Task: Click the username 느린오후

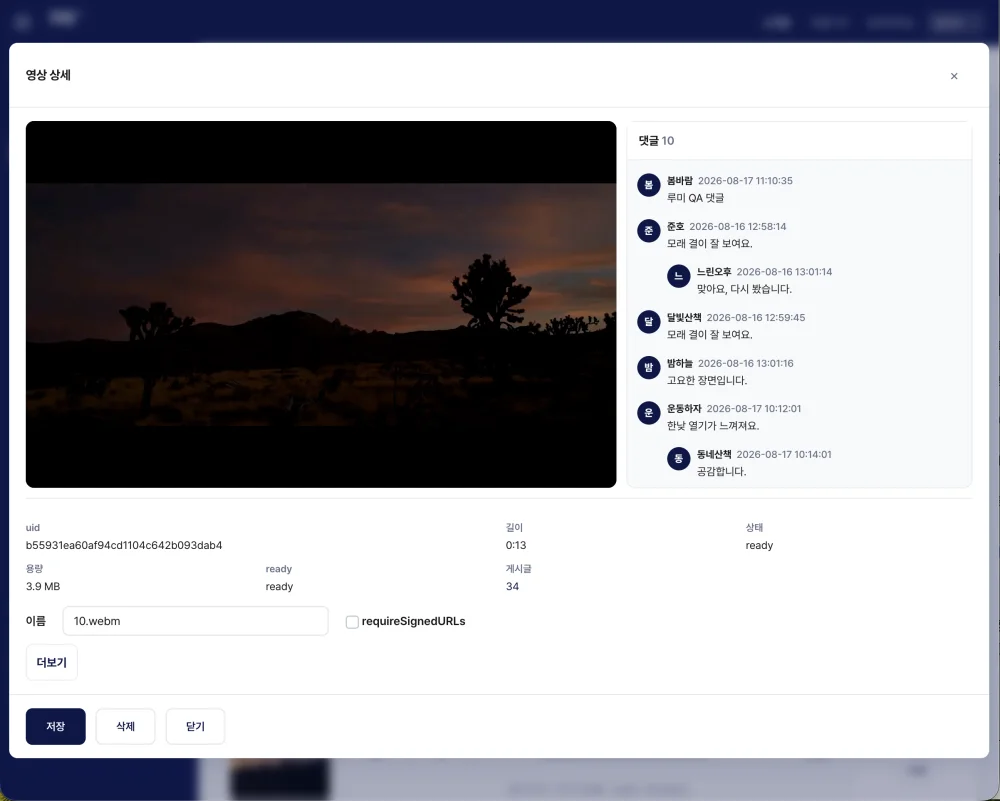Action: point(714,272)
